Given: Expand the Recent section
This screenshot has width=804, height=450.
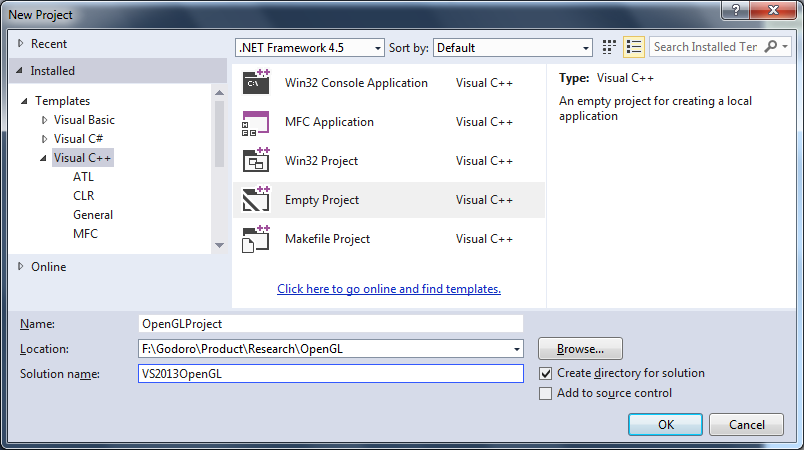Looking at the screenshot, I should 21,44.
